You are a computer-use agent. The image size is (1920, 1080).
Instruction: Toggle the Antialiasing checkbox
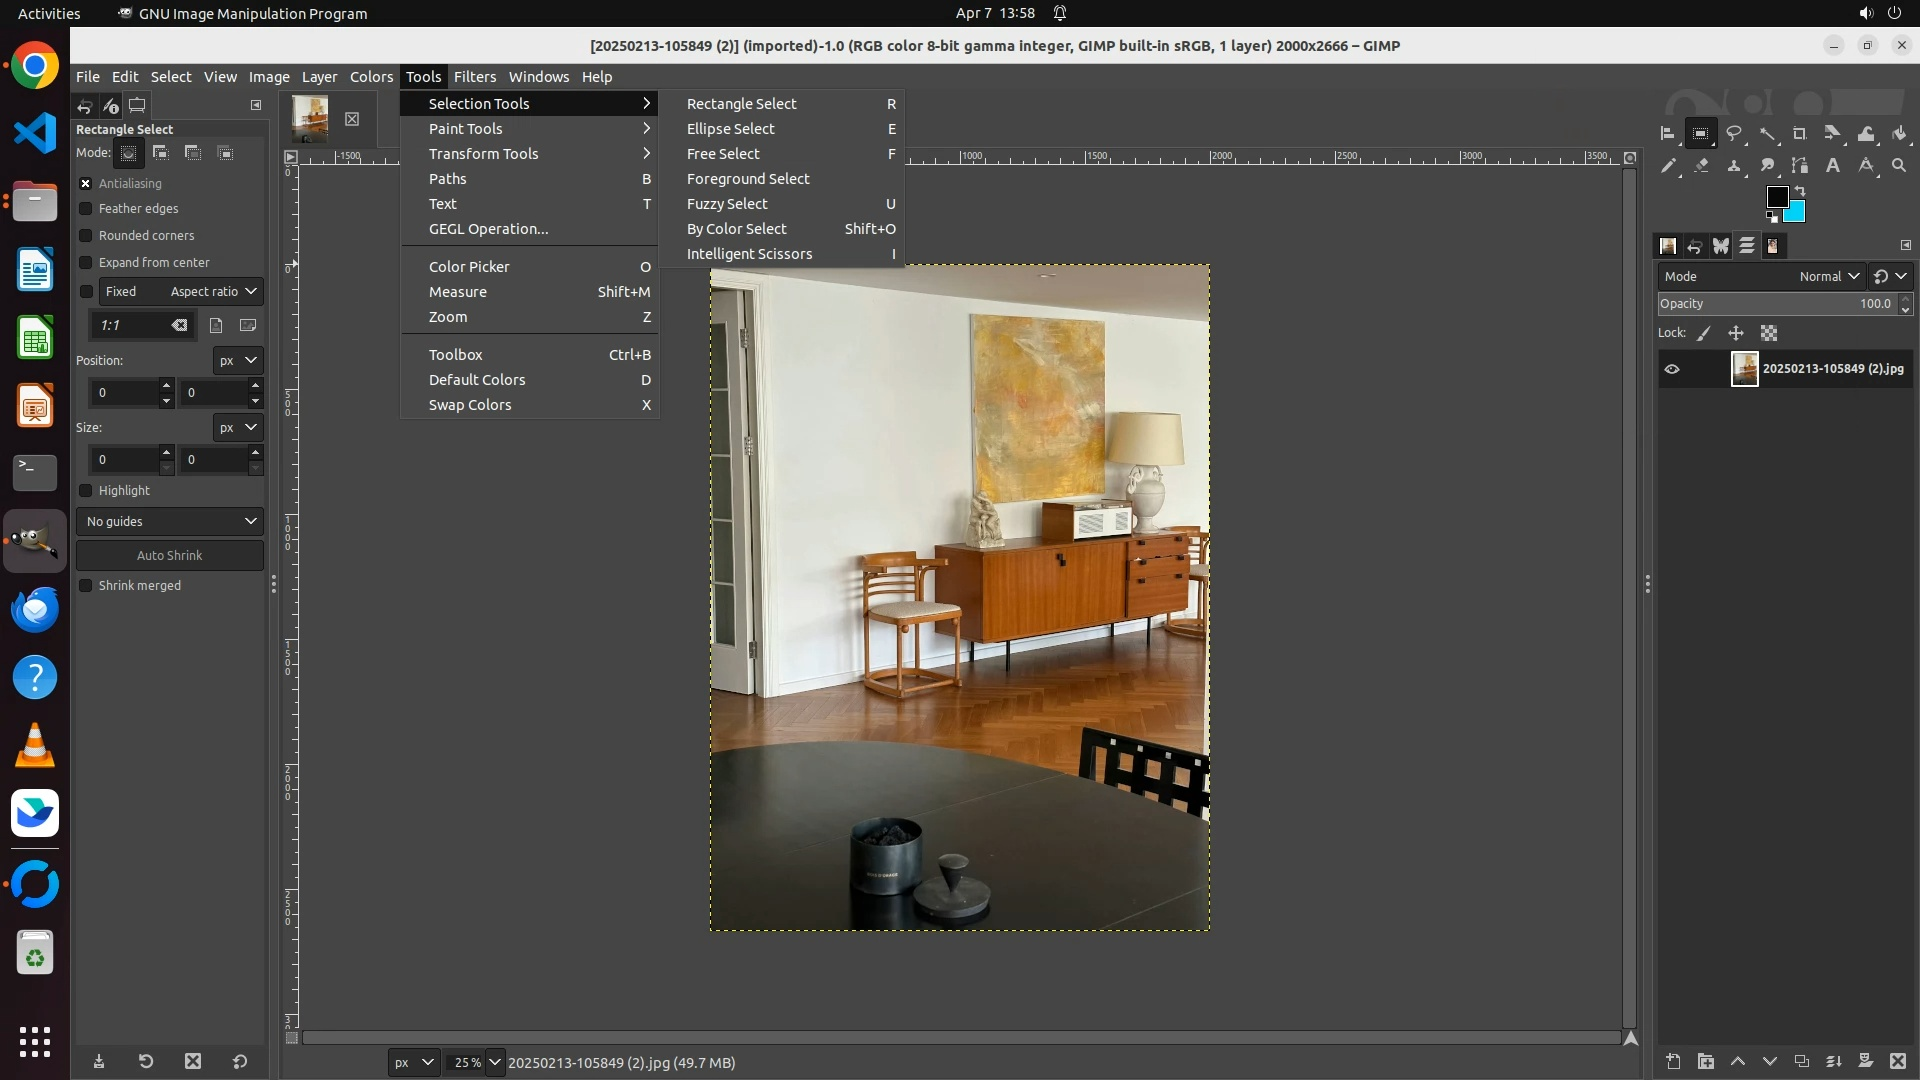coord(86,184)
